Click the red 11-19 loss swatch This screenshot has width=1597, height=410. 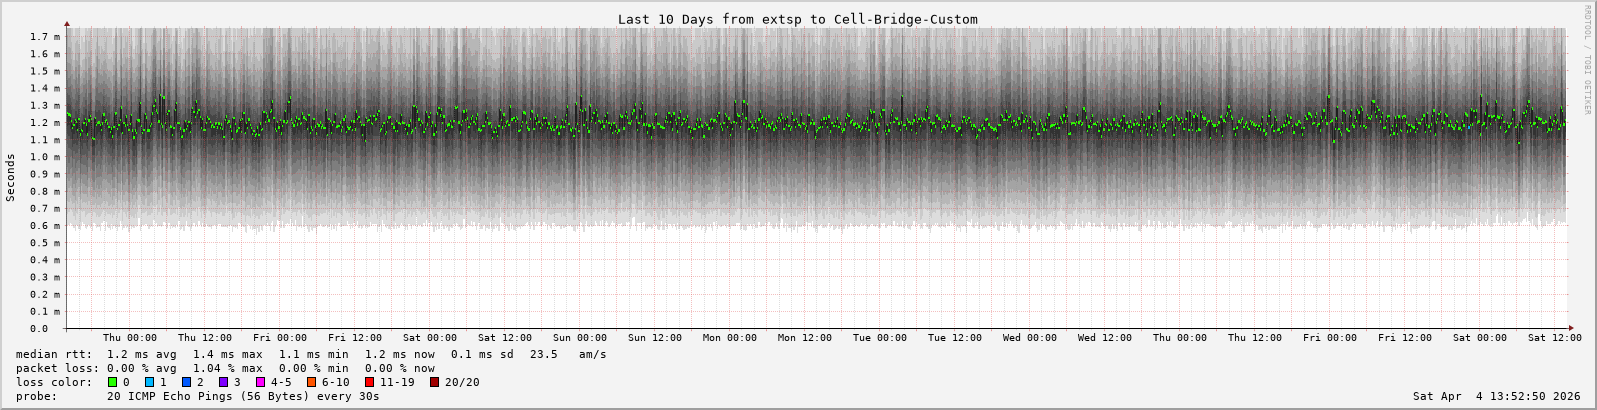[x=369, y=382]
